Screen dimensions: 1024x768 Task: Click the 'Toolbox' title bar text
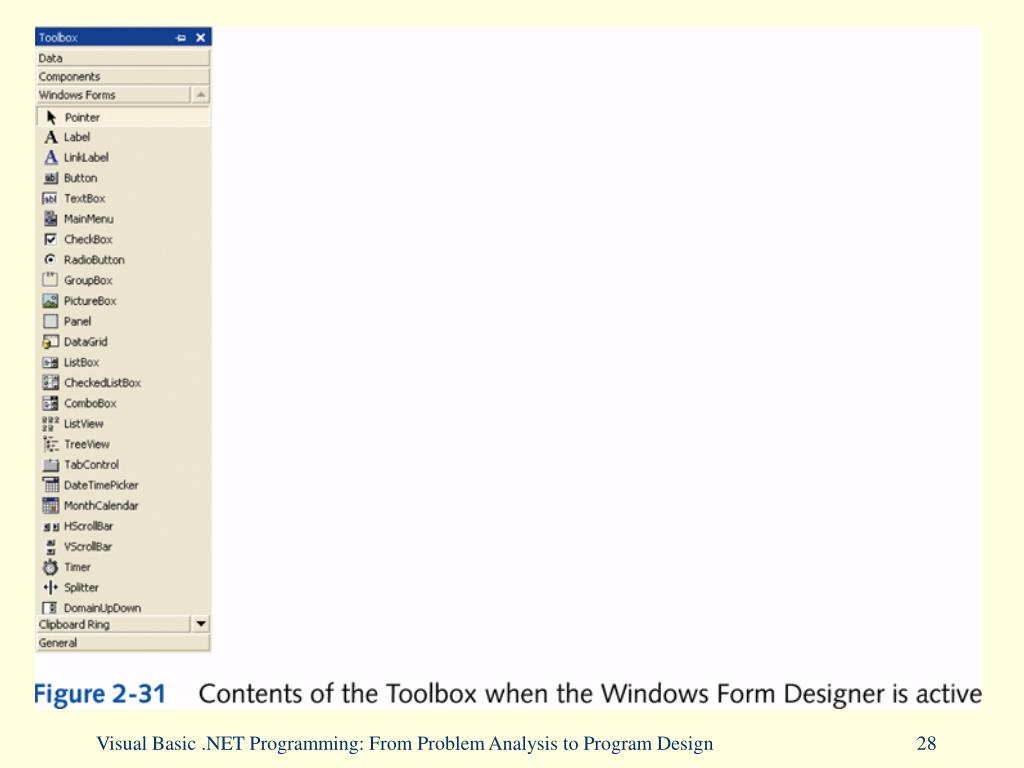tap(58, 38)
